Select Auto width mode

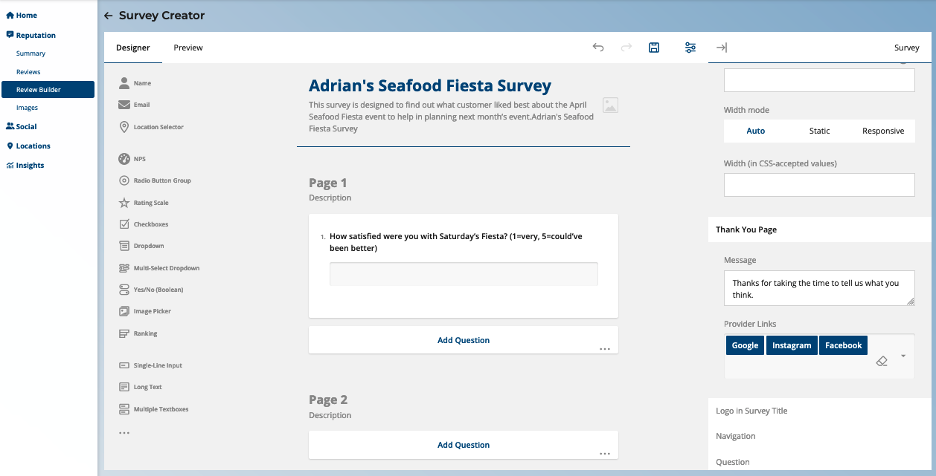[755, 131]
